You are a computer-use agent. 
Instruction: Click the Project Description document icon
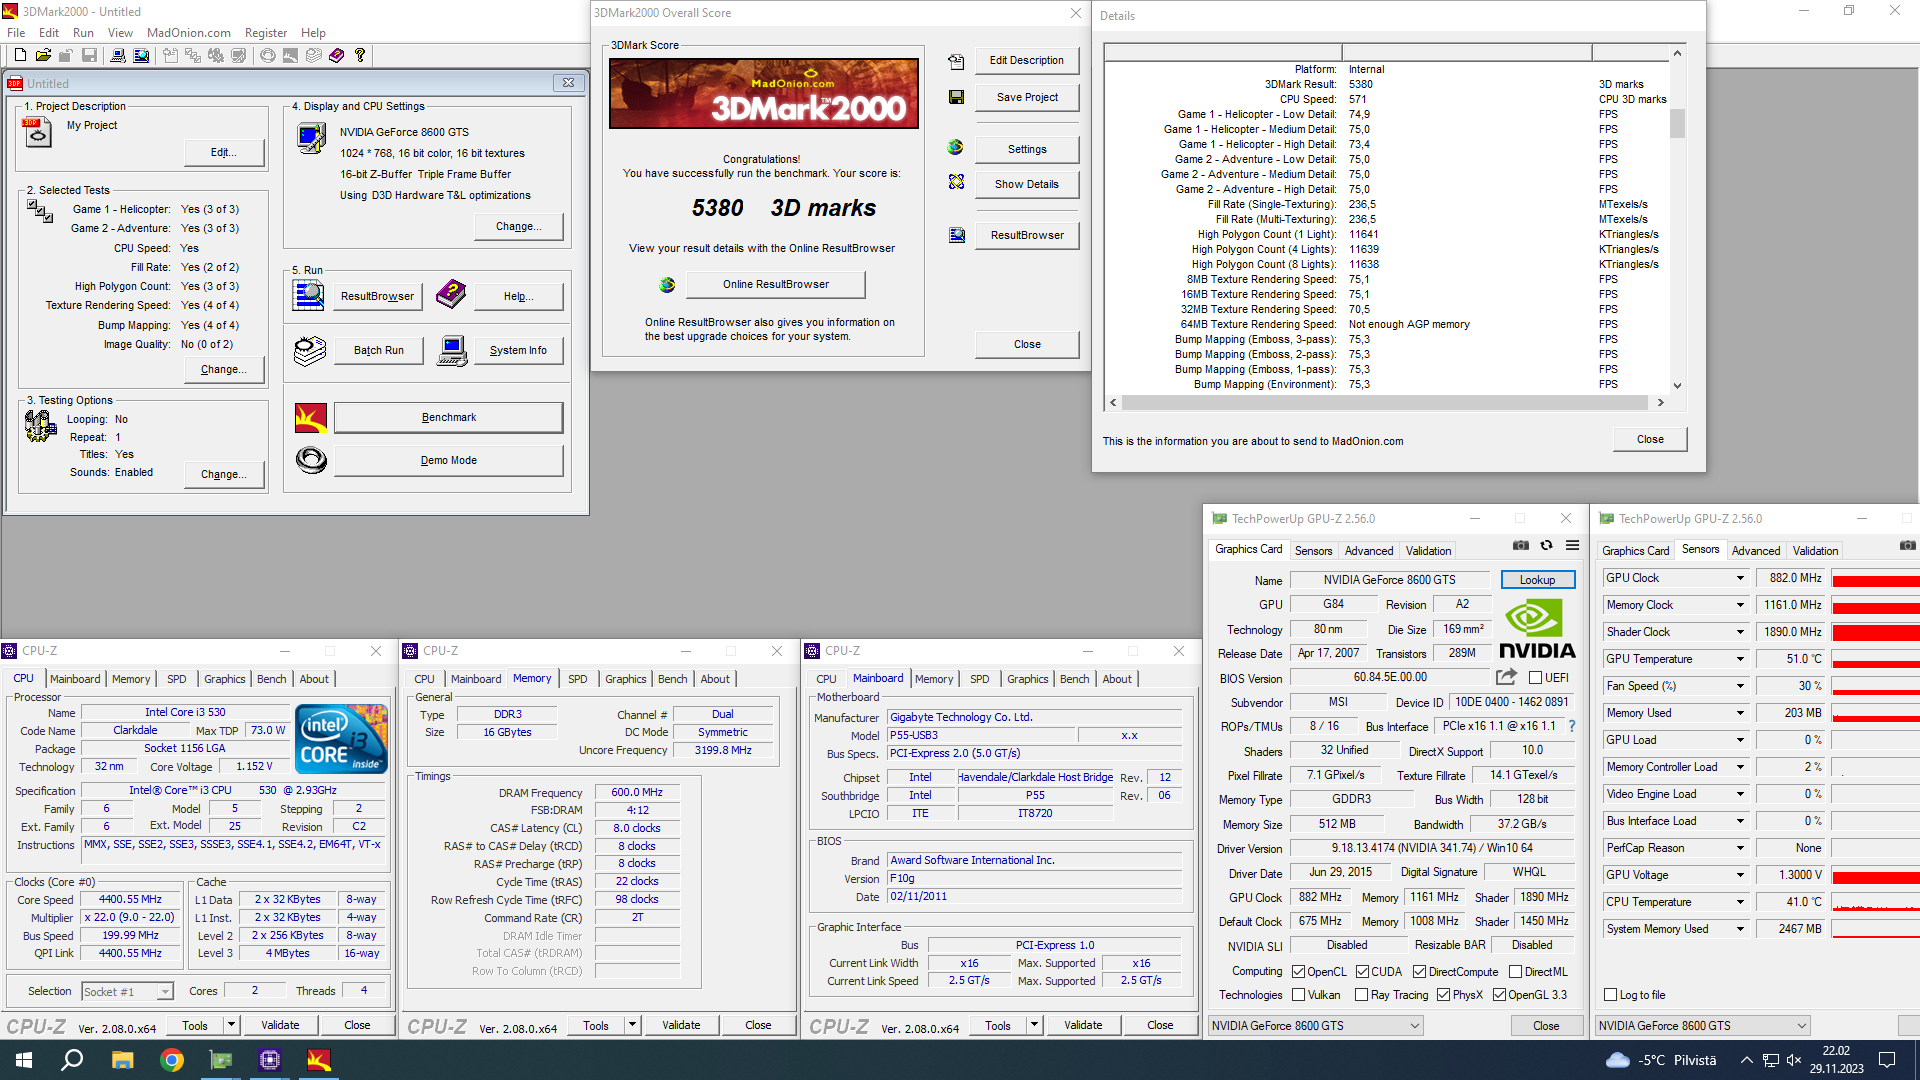tap(37, 132)
